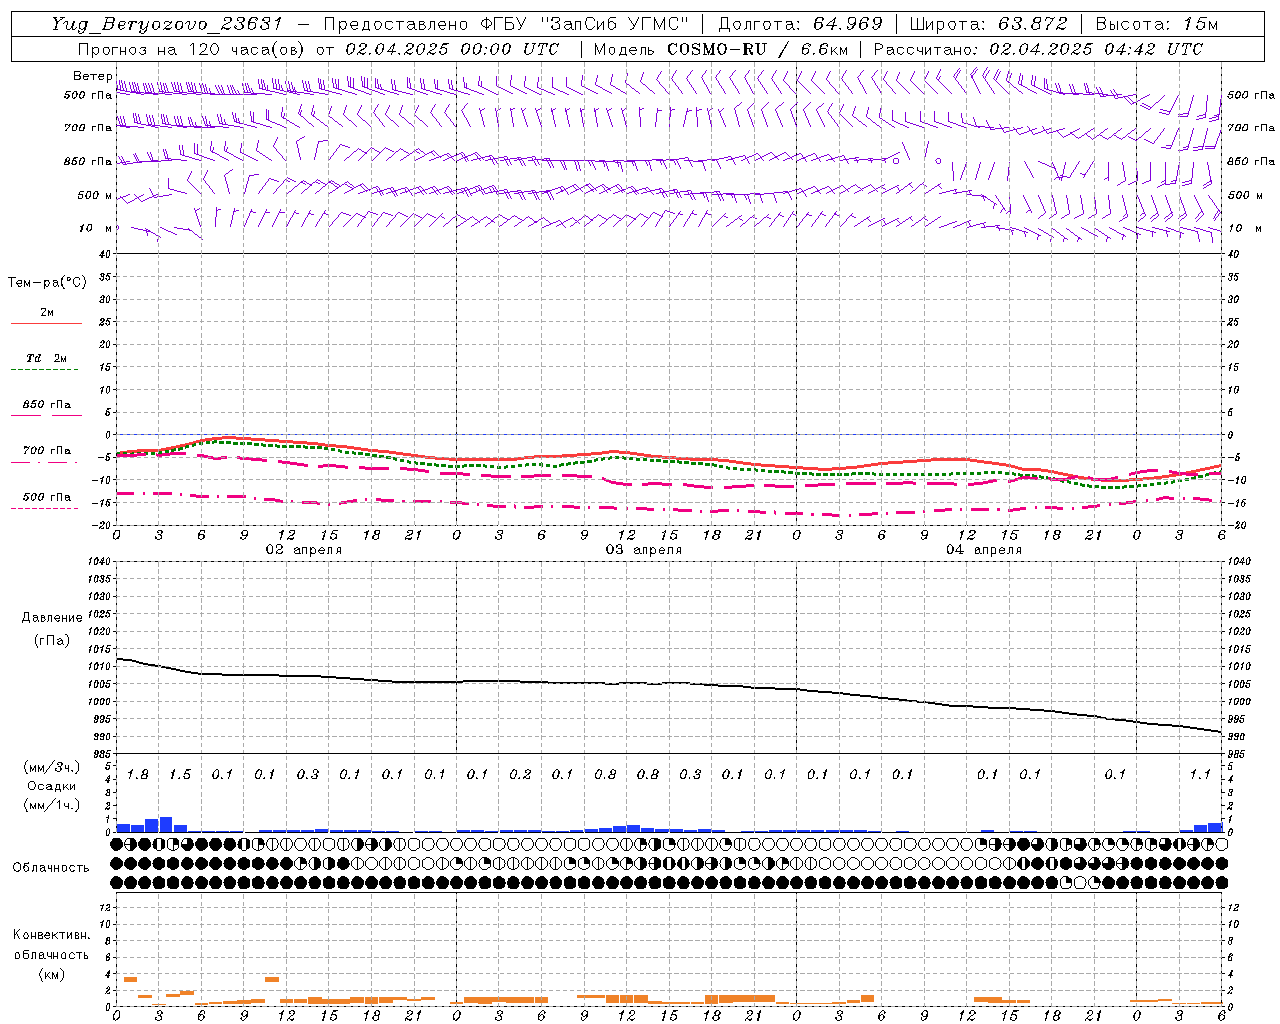
Task: Click the '03 апреля' date label
Action: tap(644, 550)
